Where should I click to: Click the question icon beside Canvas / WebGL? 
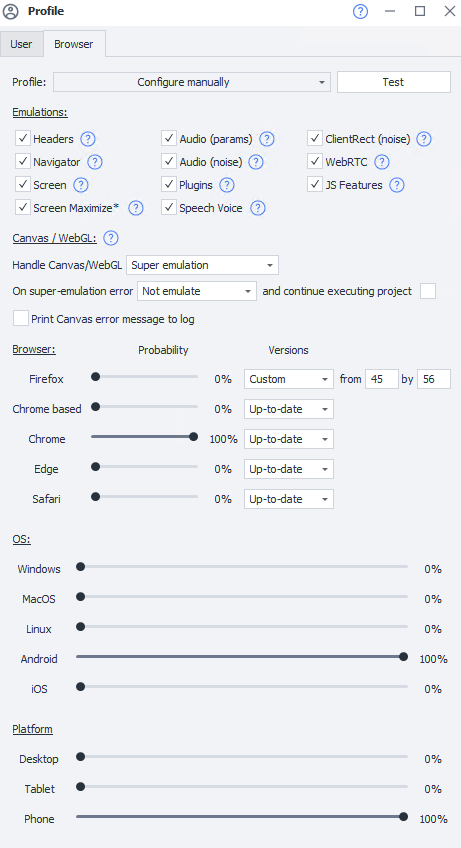pos(111,237)
